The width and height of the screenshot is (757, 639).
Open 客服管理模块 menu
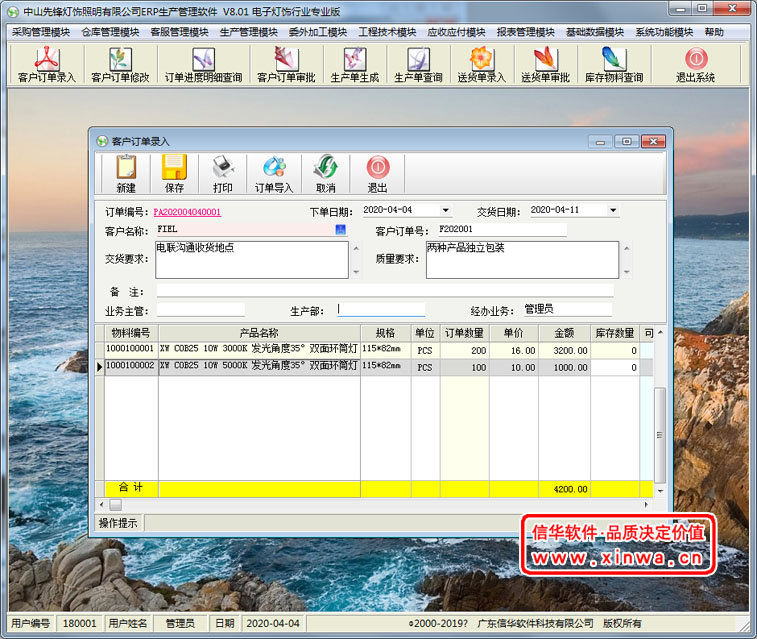[179, 32]
